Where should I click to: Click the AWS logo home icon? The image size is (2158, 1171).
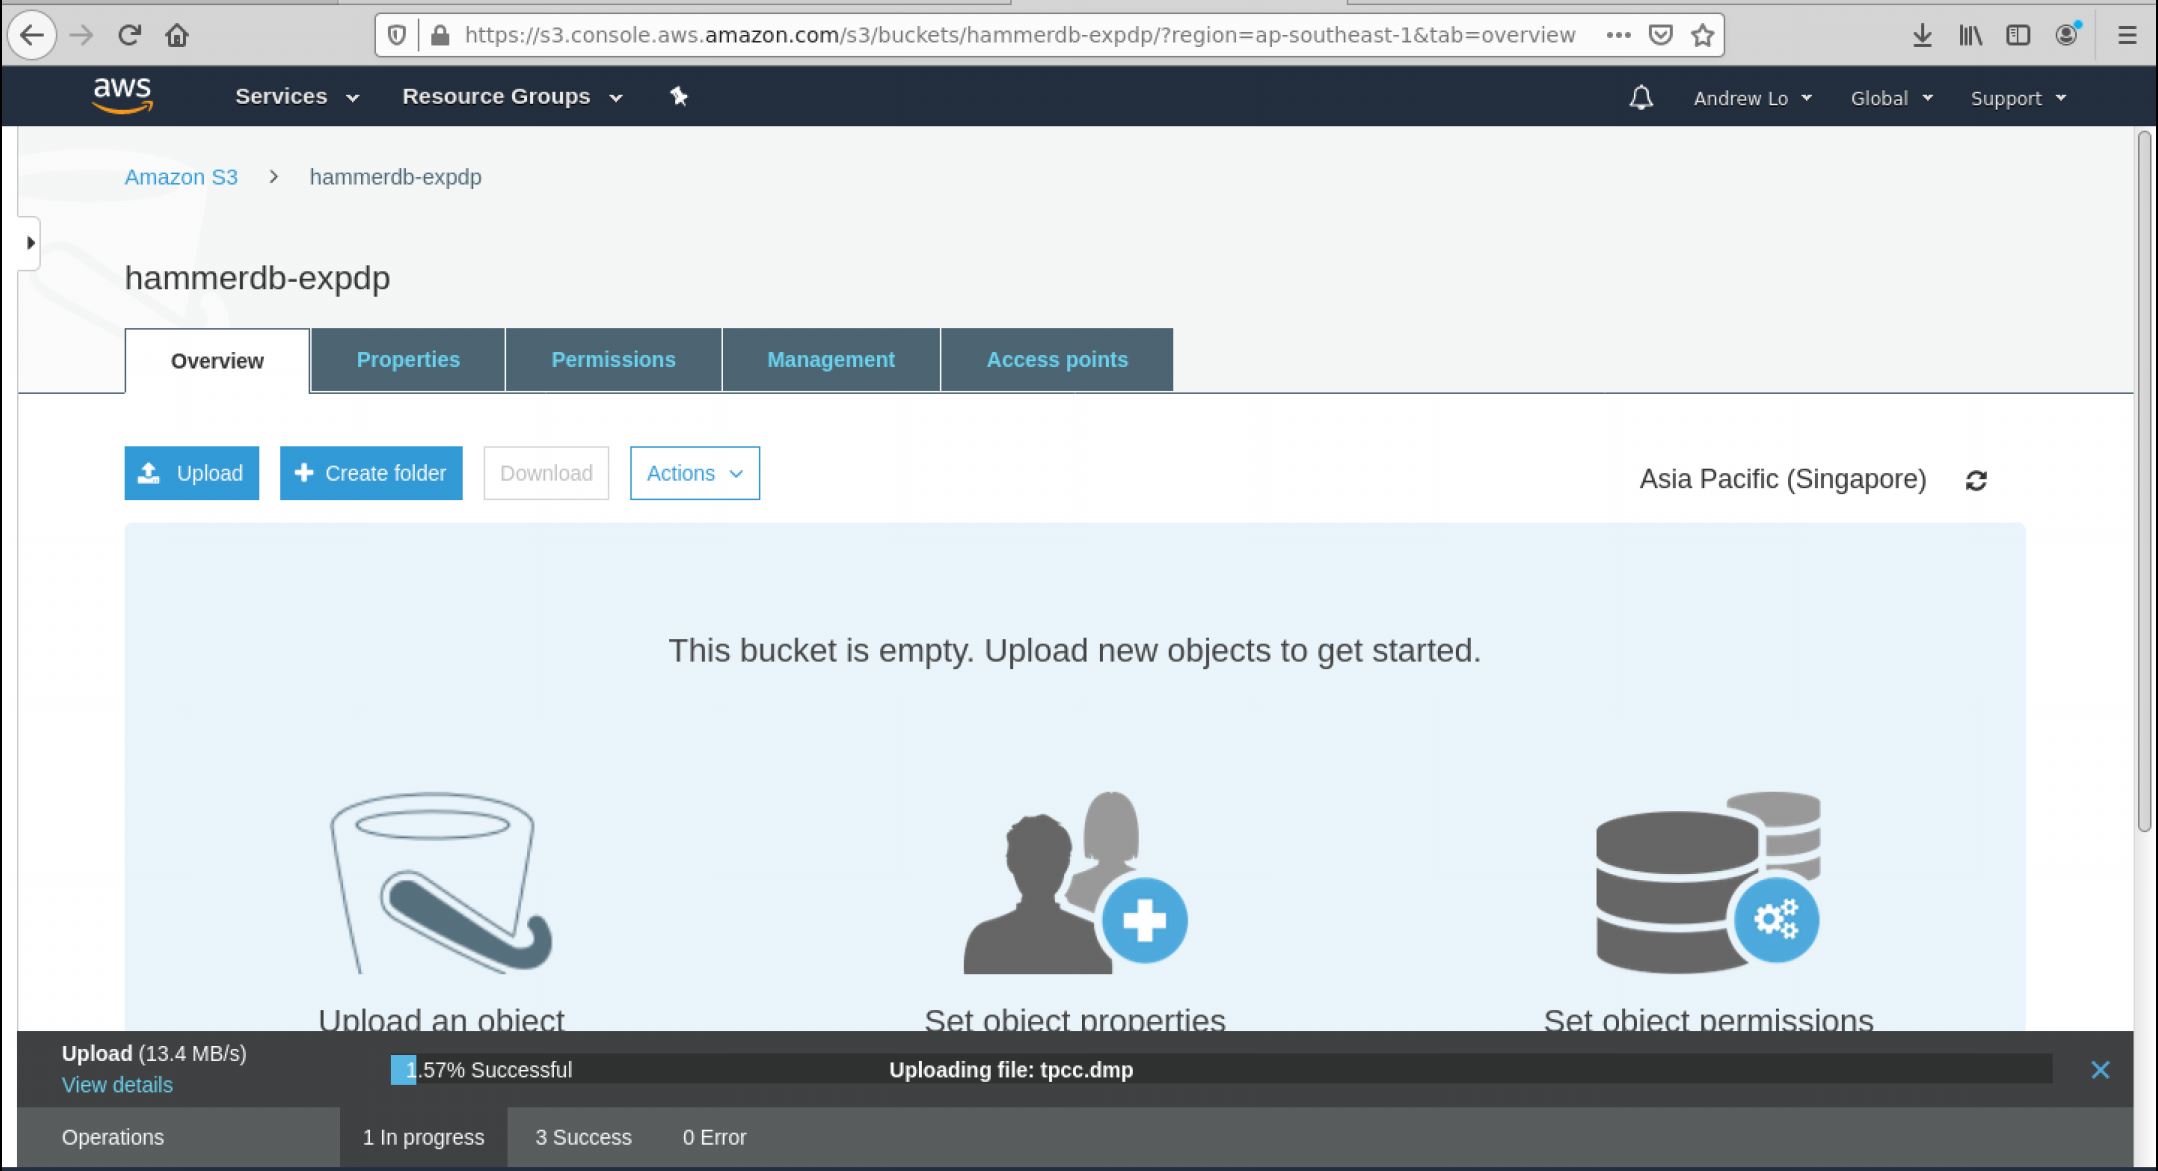point(122,96)
